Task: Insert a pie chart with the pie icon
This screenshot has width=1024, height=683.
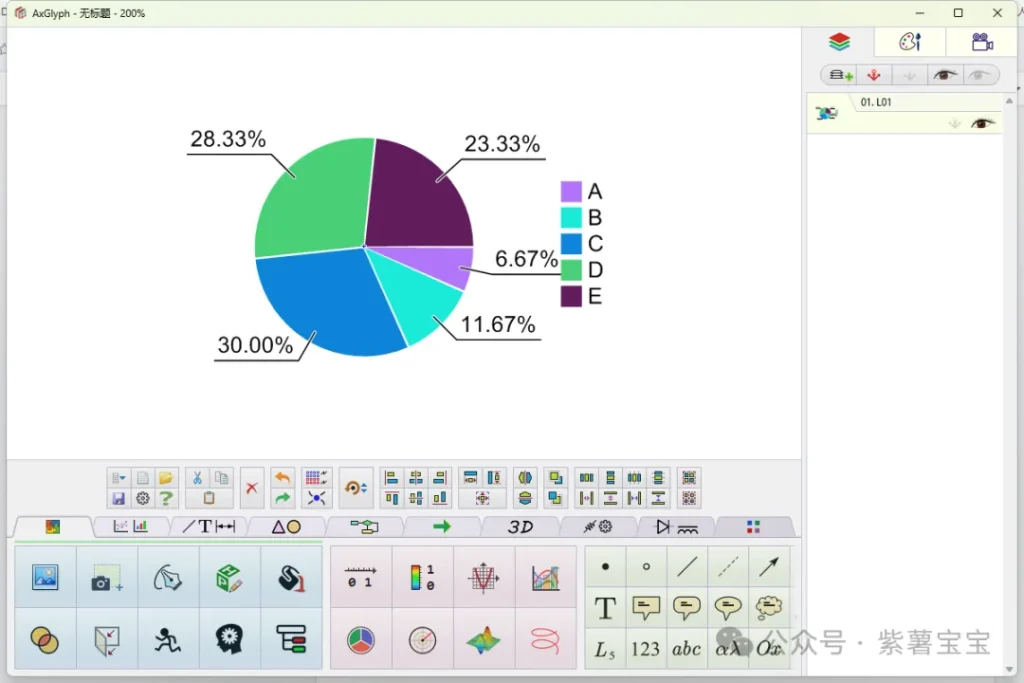Action: click(x=361, y=640)
